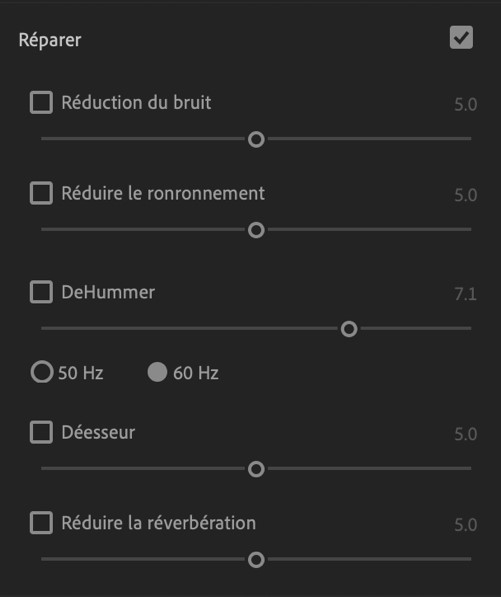This screenshot has height=597, width=501.
Task: Turn on the DeHummer checkbox
Action: (x=41, y=292)
